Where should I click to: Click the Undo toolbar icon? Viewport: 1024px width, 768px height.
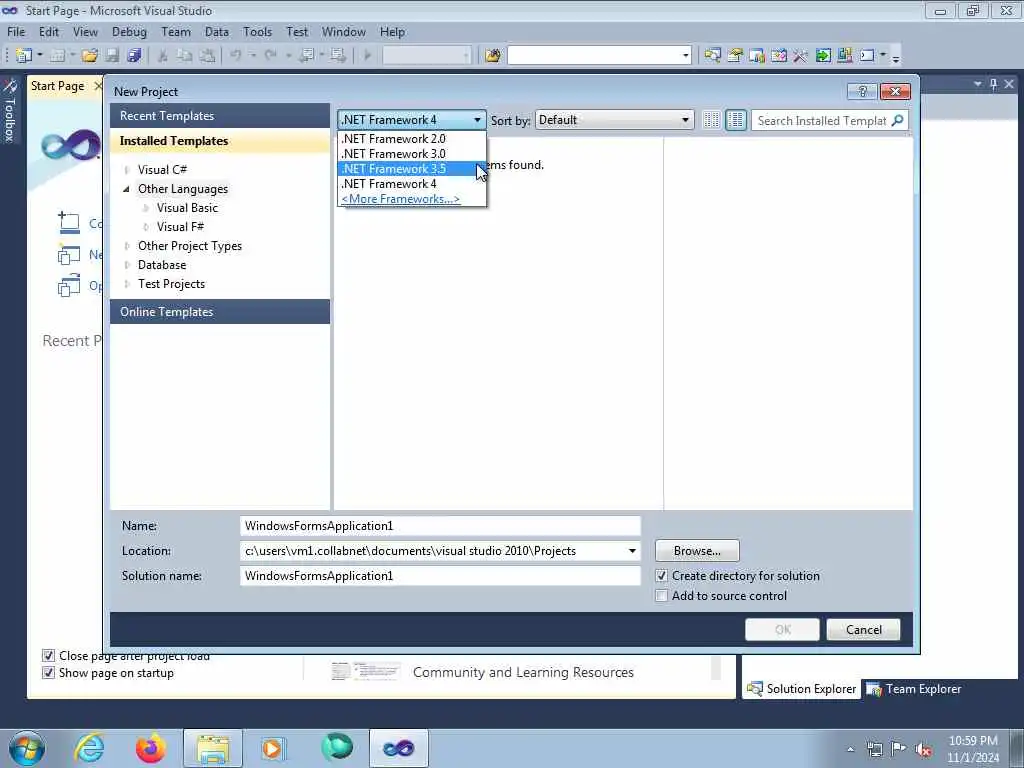pyautogui.click(x=236, y=56)
